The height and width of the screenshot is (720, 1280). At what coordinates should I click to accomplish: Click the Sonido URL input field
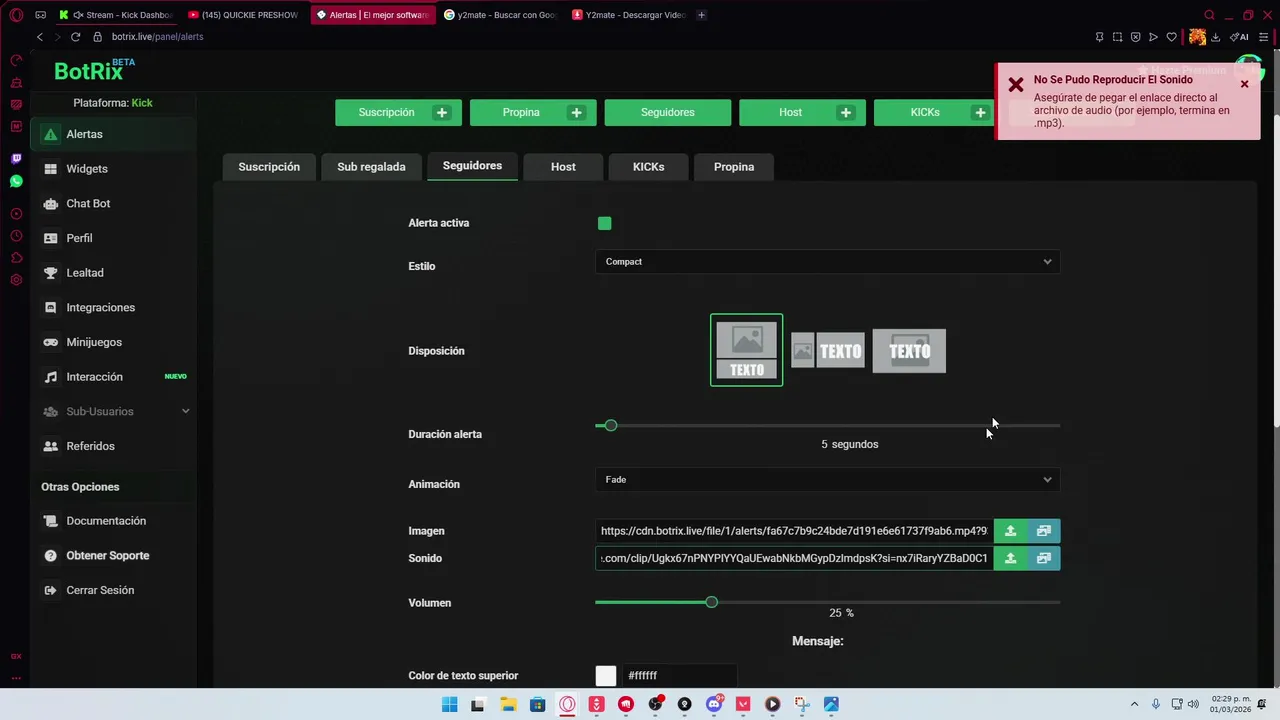[794, 558]
